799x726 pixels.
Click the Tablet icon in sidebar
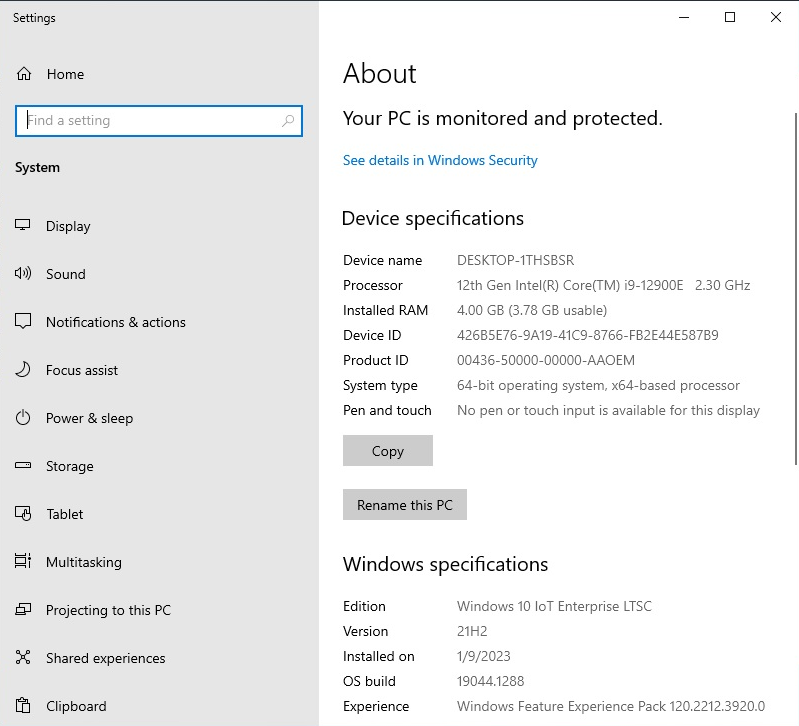point(23,514)
